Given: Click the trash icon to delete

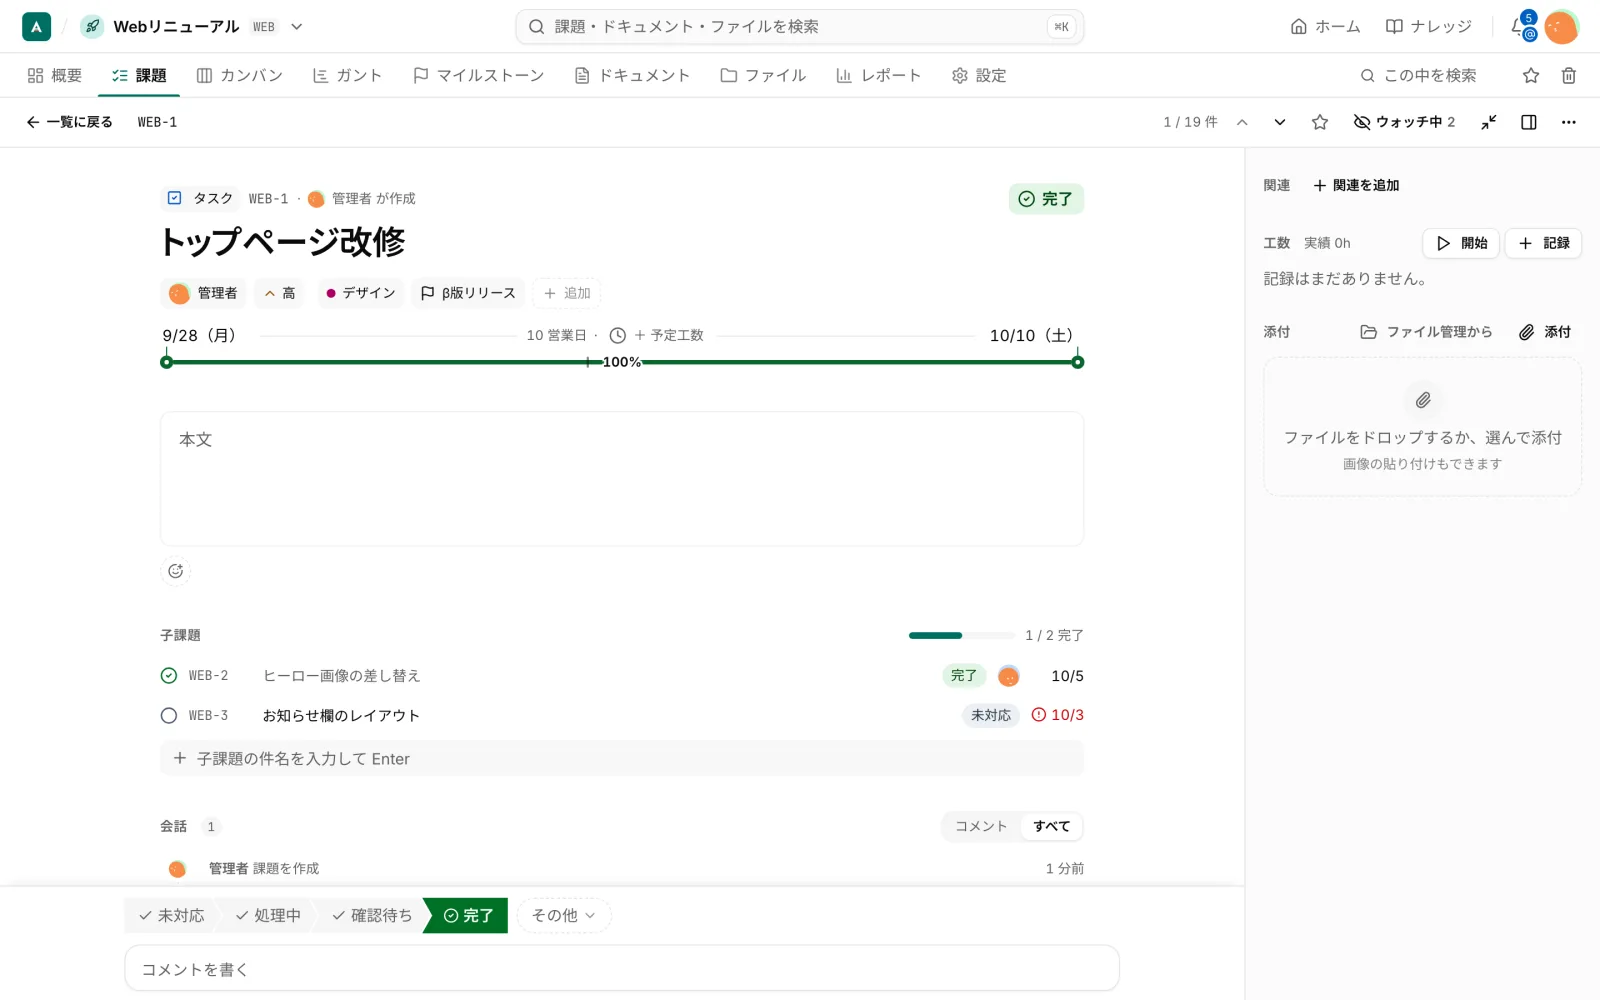Looking at the screenshot, I should 1569,75.
